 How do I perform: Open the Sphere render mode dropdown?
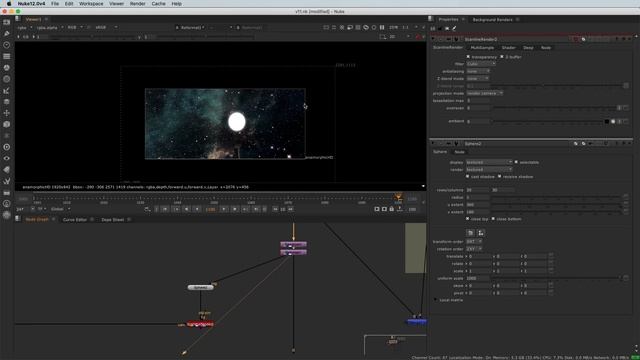[489, 169]
